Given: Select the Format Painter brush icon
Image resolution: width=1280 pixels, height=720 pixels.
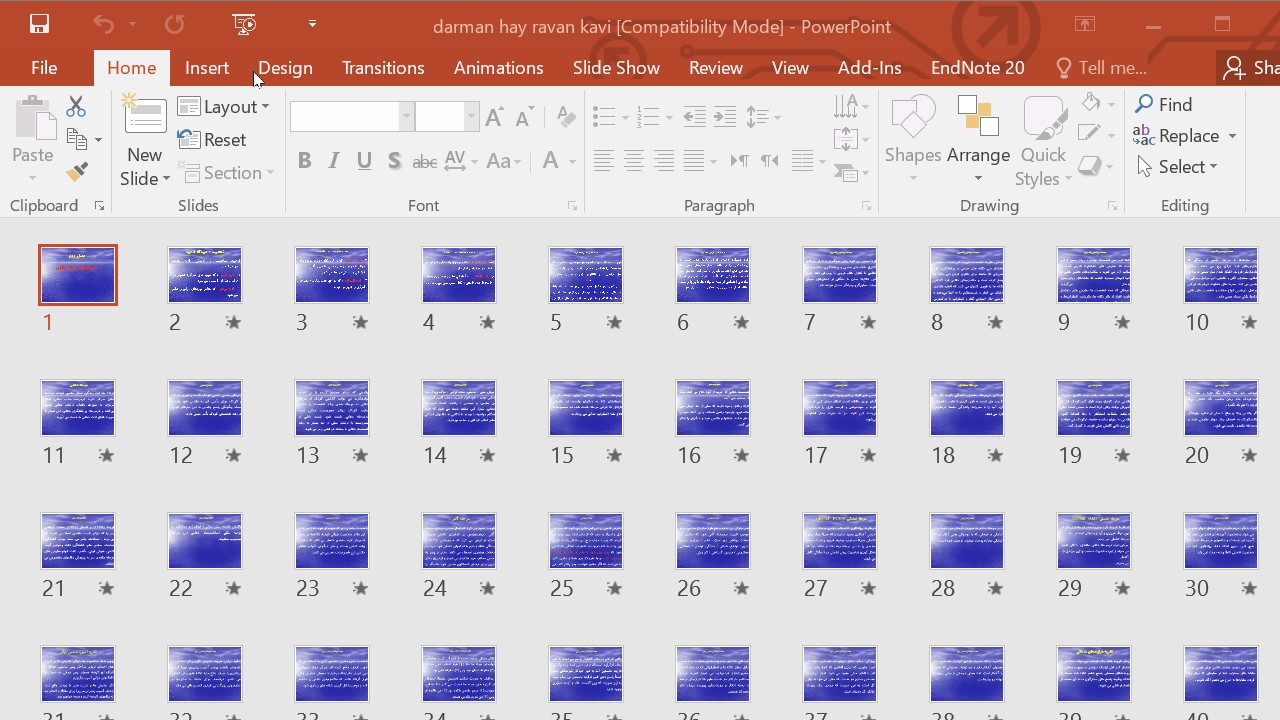Looking at the screenshot, I should [77, 172].
